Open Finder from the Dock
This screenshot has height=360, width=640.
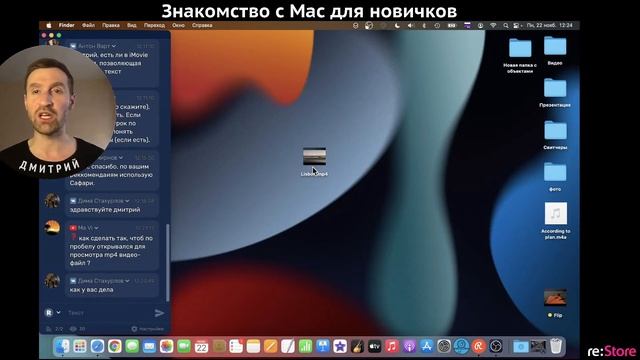(62, 347)
